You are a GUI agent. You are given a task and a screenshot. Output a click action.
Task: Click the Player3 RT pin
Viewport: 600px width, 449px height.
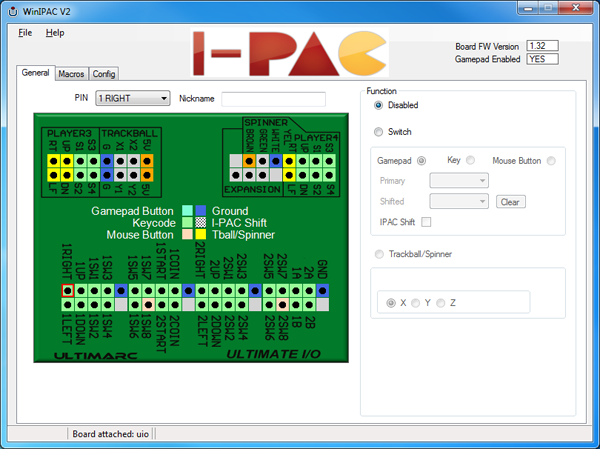pyautogui.click(x=54, y=161)
